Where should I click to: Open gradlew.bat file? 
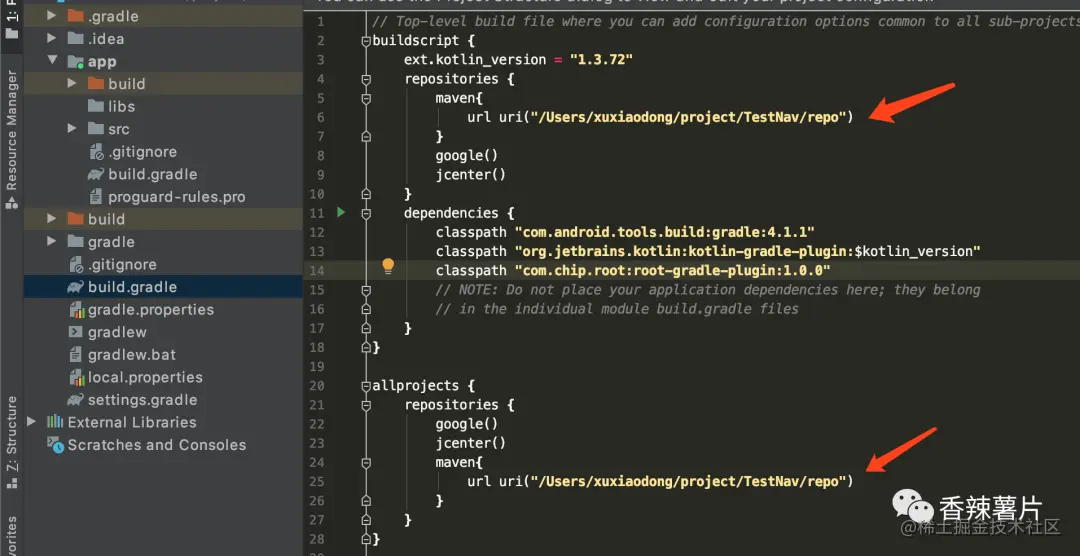tap(132, 355)
